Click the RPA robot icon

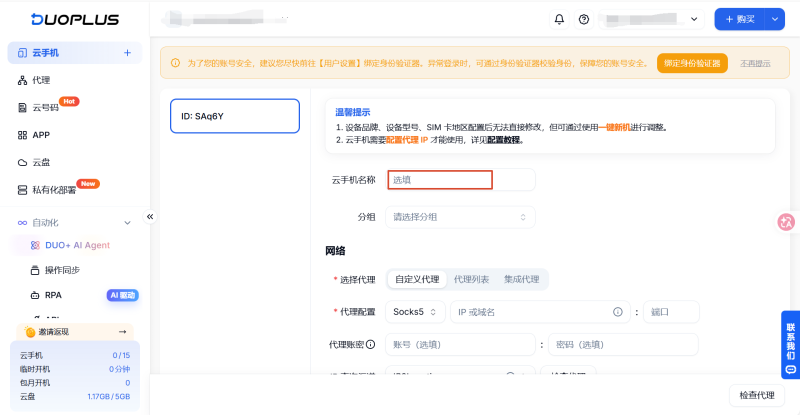(x=35, y=295)
